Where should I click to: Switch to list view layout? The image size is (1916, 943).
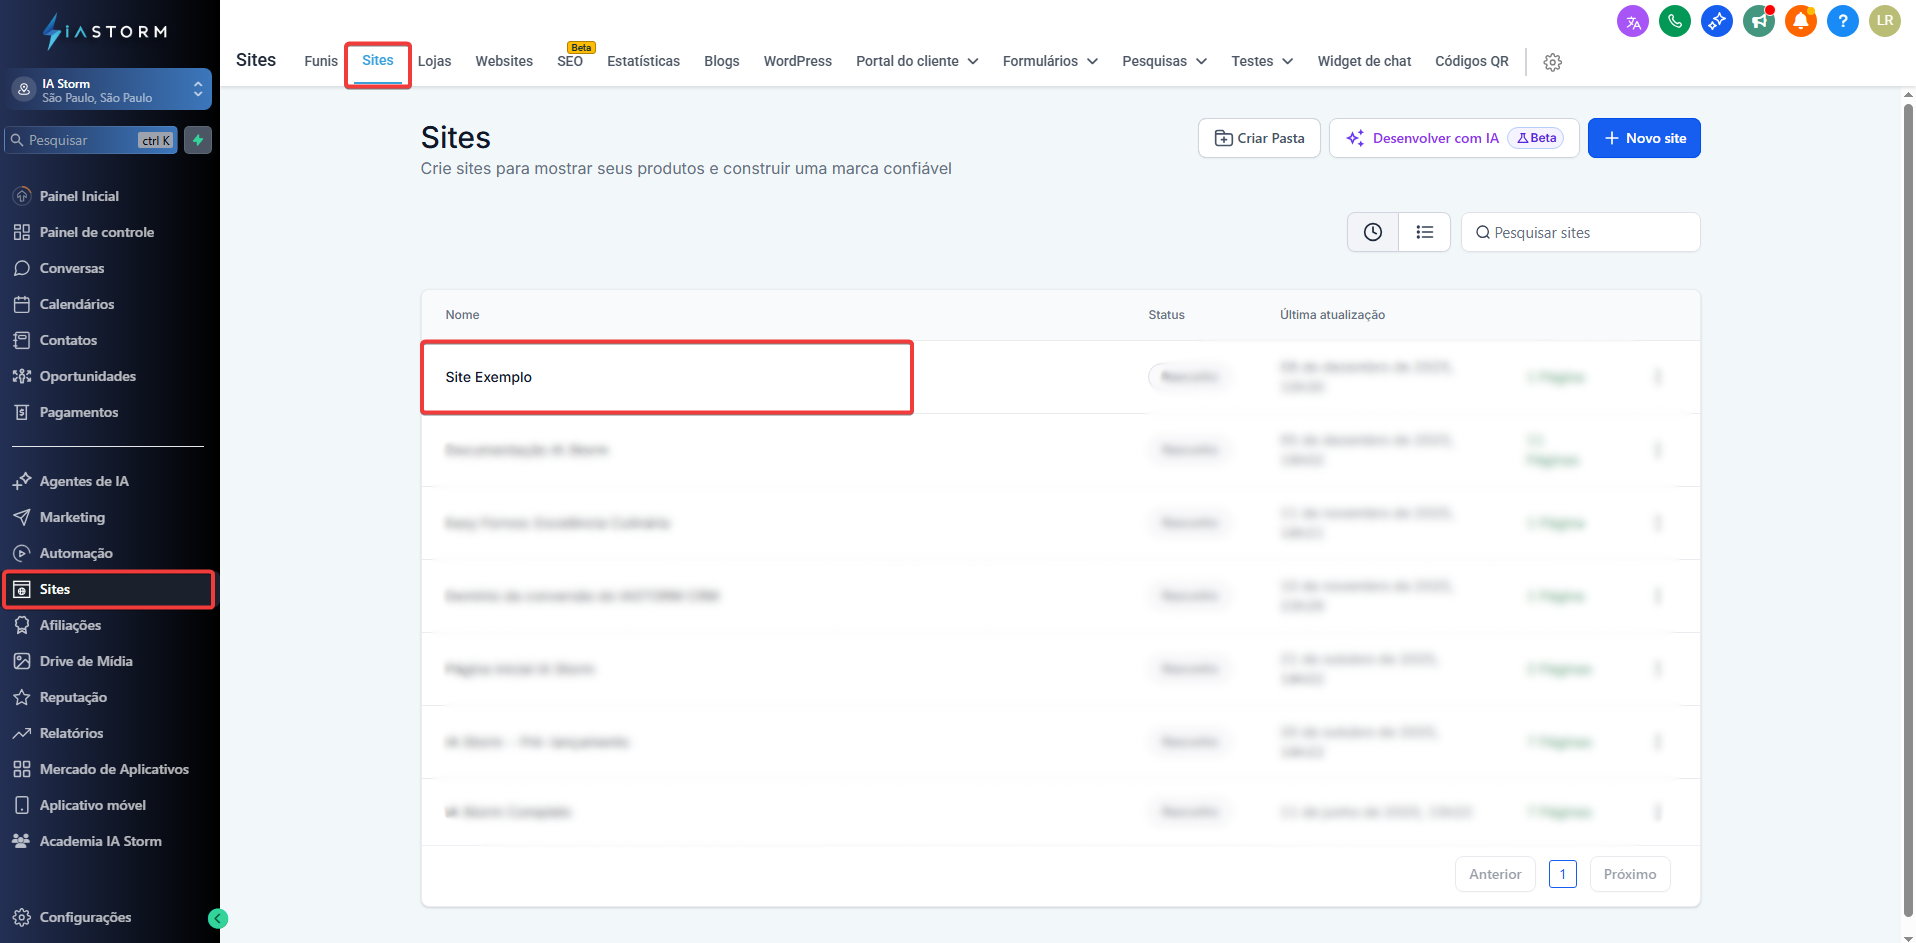[x=1424, y=232]
